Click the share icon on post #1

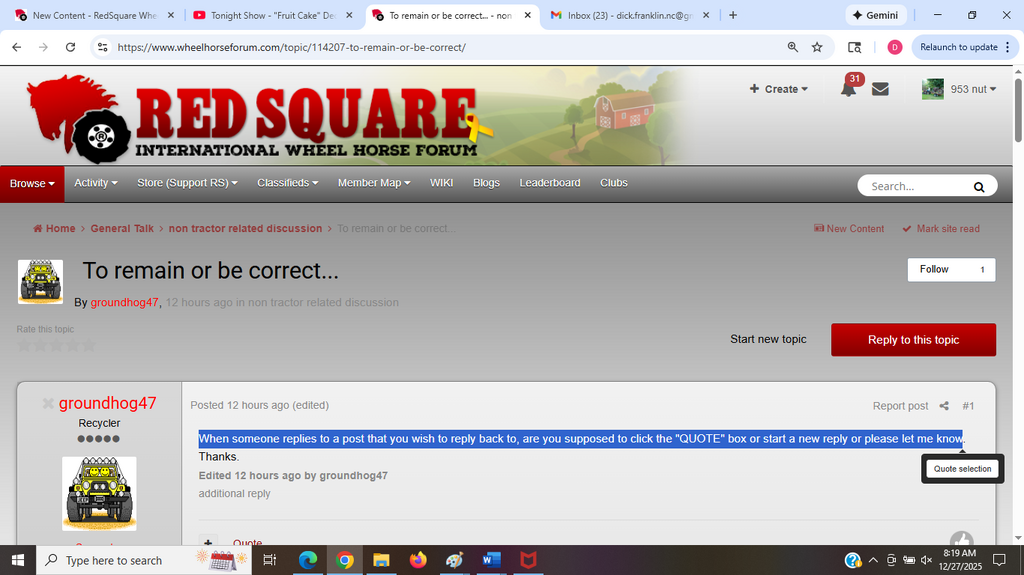pos(944,406)
